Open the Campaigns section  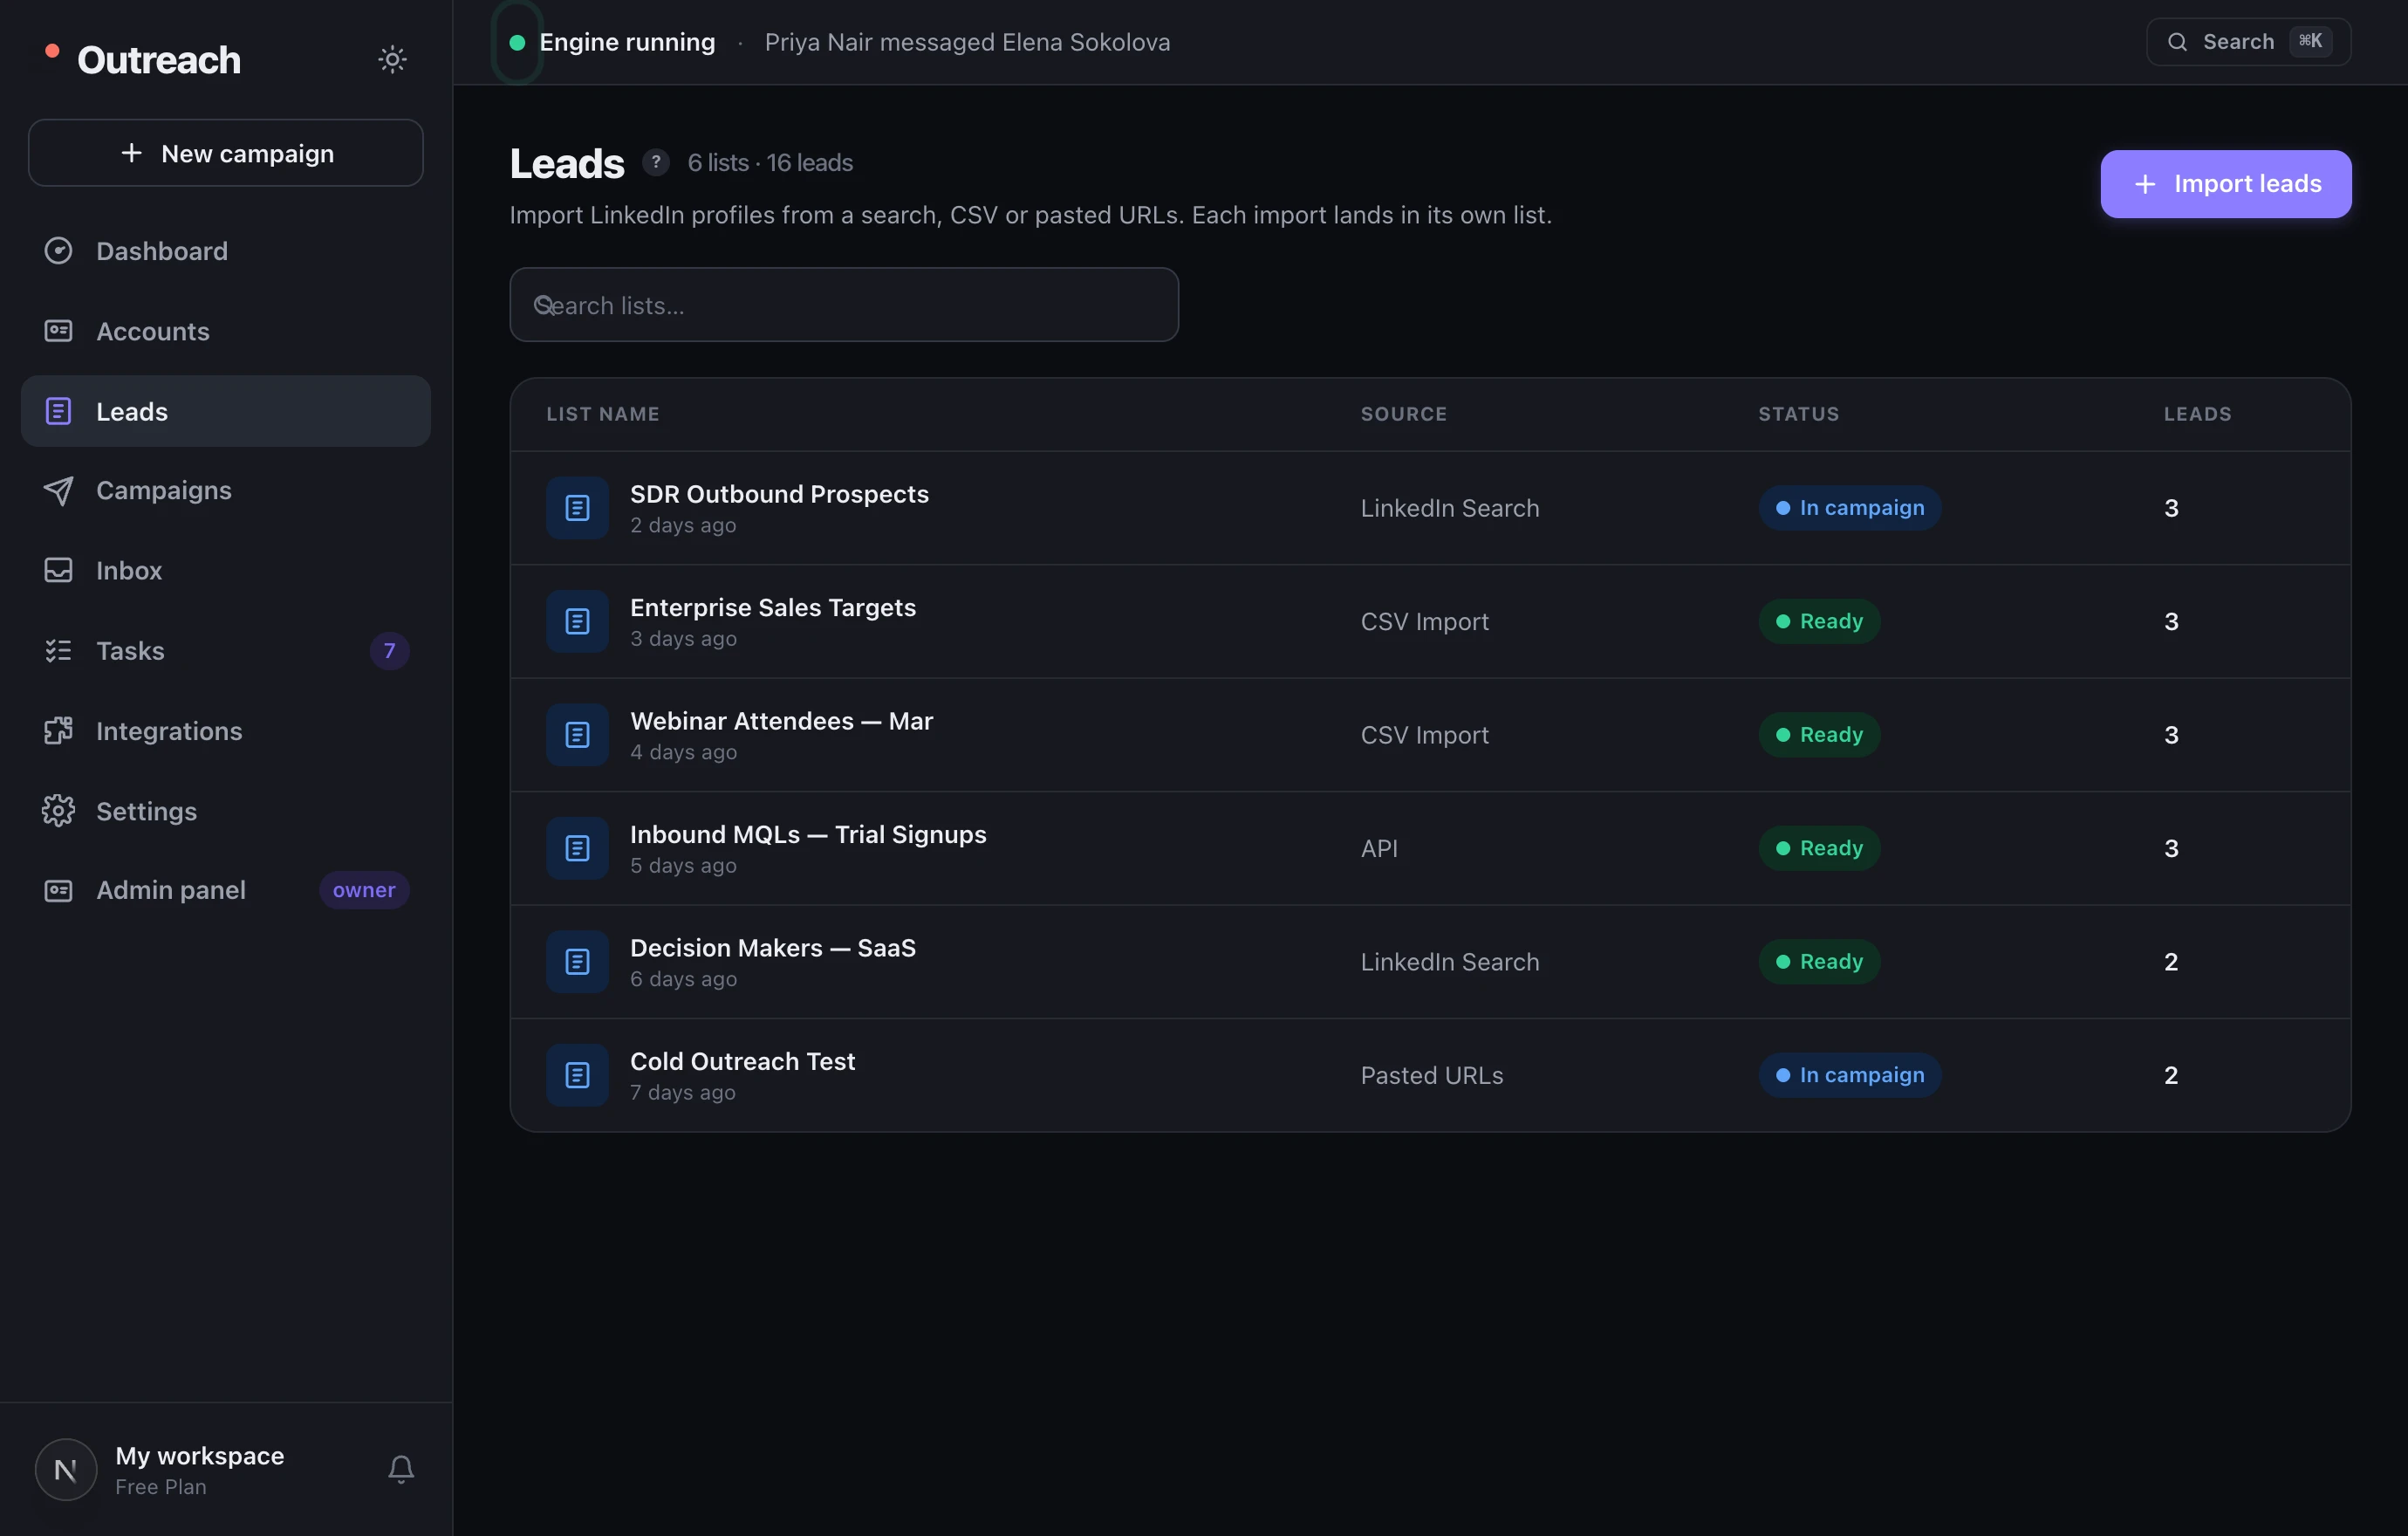click(226, 490)
